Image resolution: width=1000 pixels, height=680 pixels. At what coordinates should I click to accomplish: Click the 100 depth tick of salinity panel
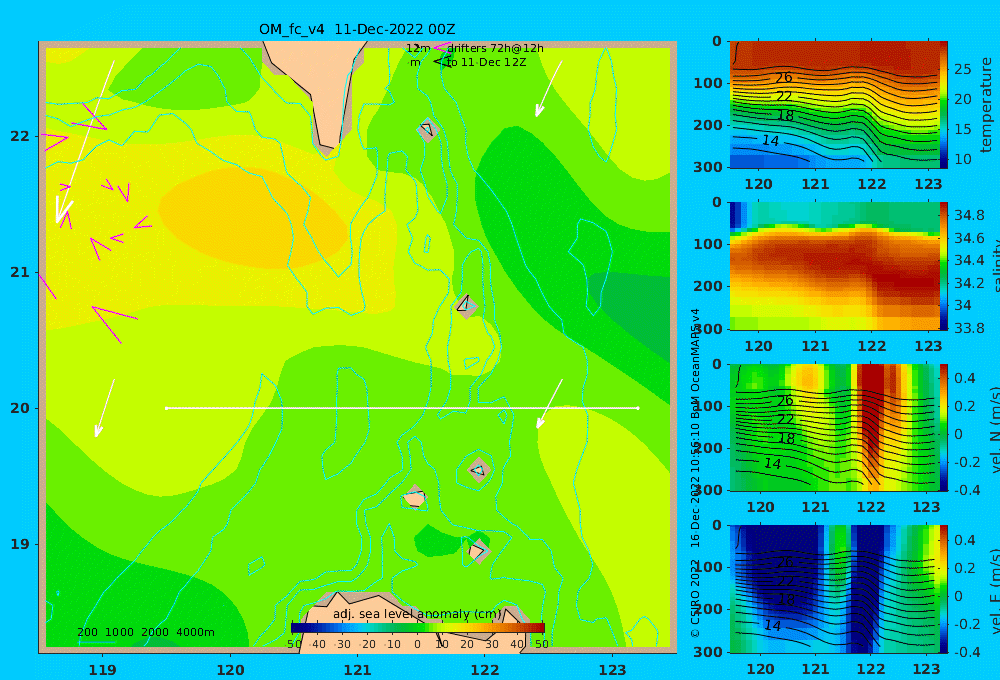point(708,244)
